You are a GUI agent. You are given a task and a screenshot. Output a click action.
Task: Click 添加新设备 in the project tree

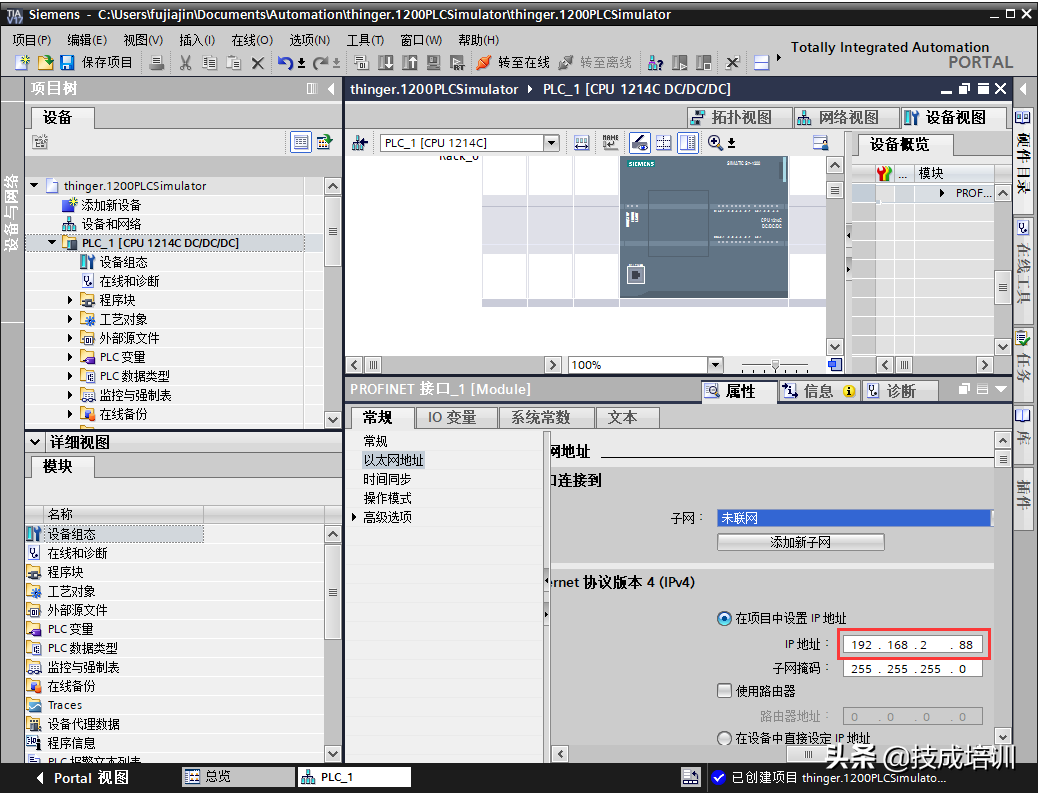[x=110, y=205]
